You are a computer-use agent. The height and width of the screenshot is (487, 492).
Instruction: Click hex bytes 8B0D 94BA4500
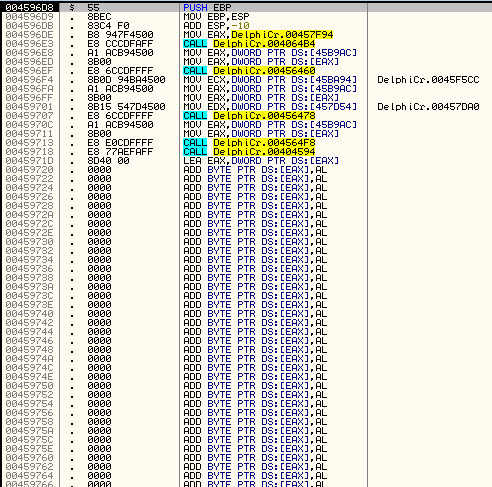point(126,80)
